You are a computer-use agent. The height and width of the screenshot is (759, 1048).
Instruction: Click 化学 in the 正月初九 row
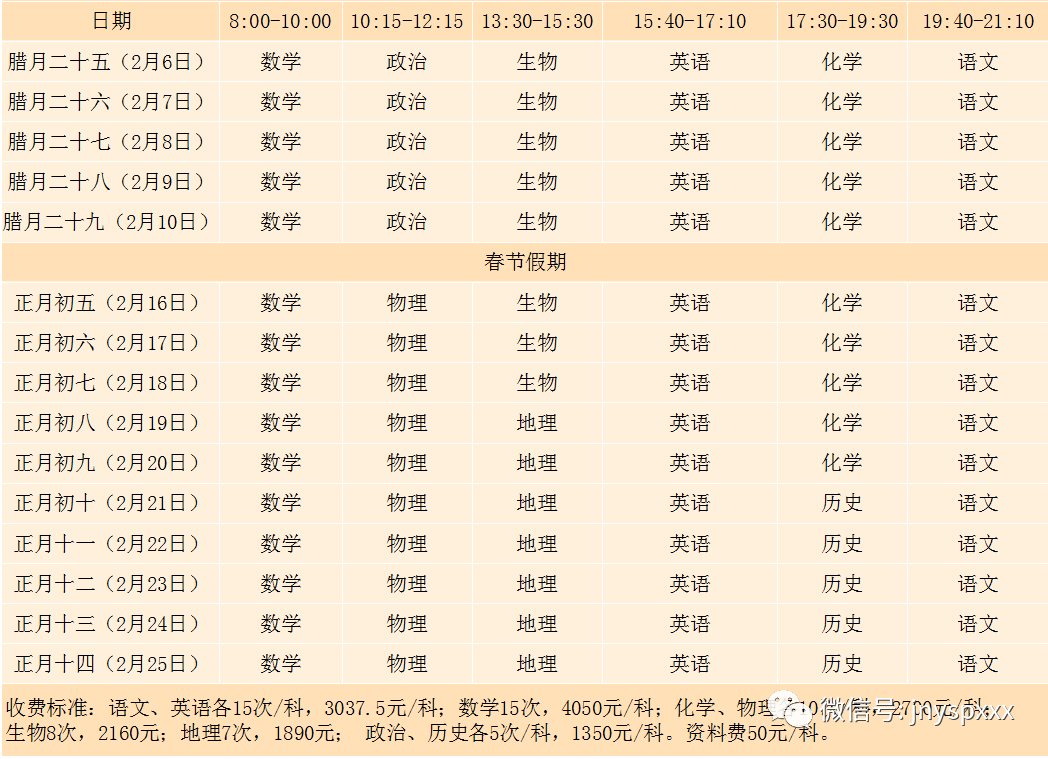coord(842,463)
